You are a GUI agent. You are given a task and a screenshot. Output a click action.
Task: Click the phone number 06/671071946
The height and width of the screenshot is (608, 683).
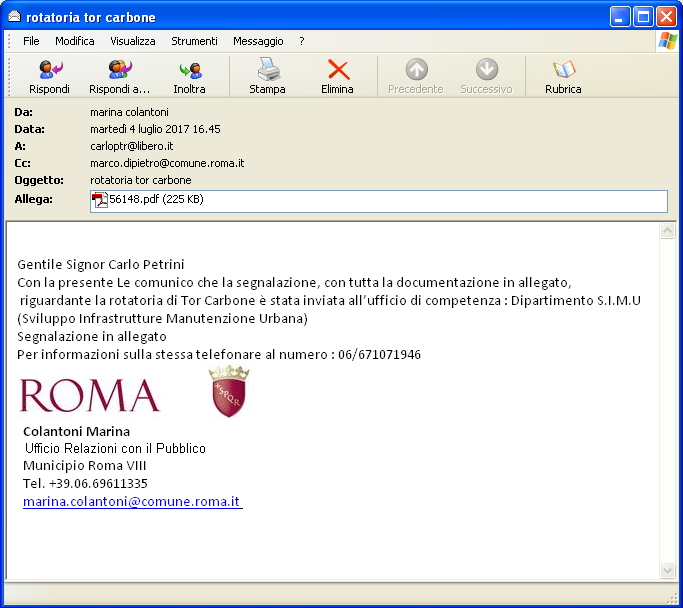pos(379,355)
